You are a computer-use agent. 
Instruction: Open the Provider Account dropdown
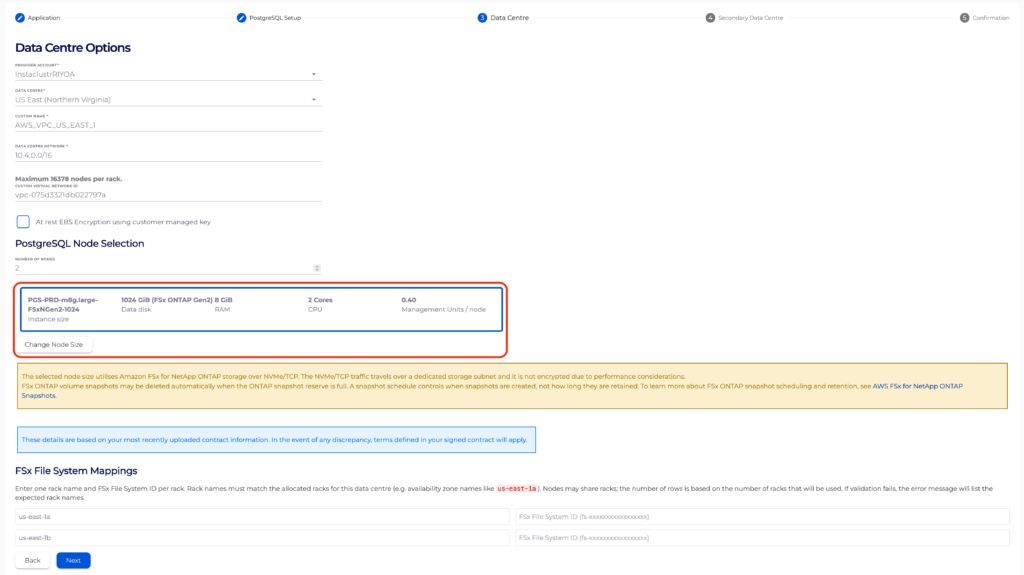click(168, 74)
